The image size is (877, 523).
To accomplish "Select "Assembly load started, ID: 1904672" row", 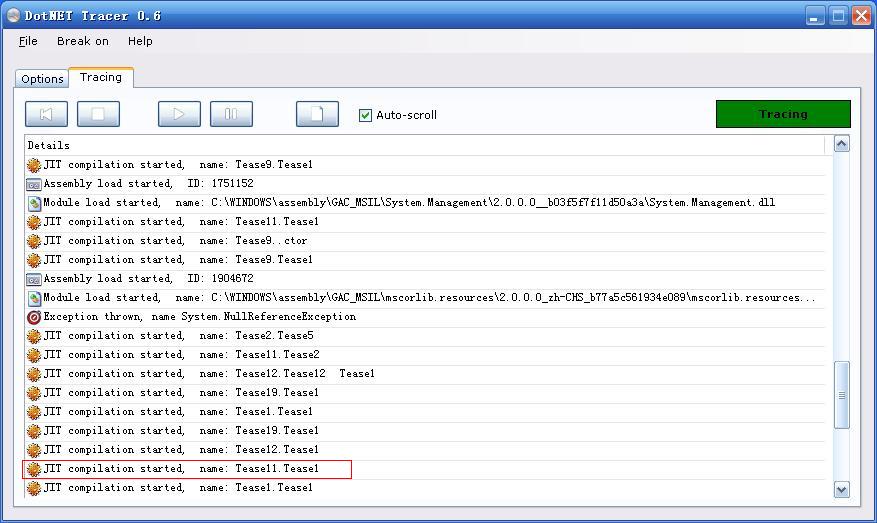I will (x=425, y=279).
